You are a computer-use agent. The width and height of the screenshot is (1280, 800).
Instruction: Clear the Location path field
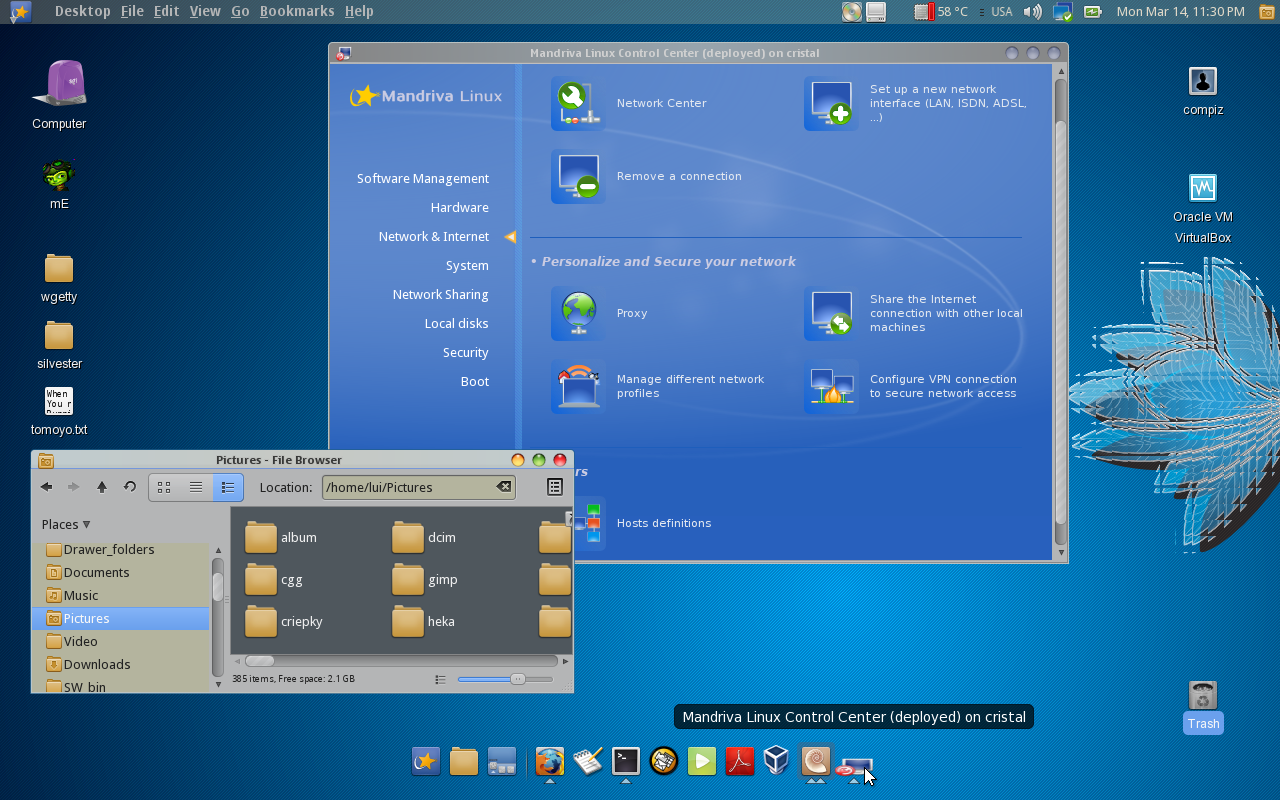pos(504,487)
